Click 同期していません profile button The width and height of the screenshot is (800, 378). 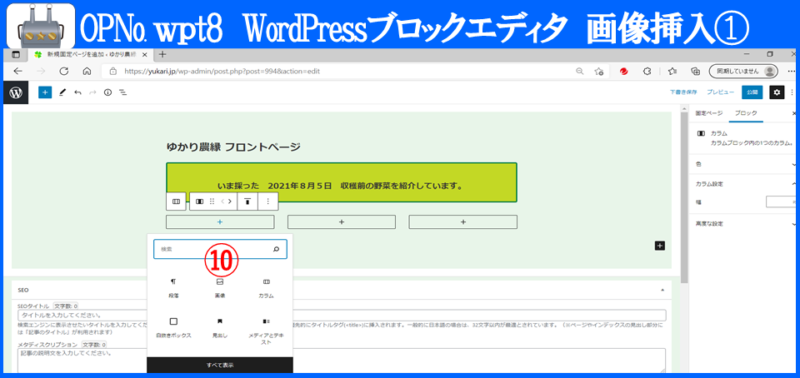click(x=743, y=71)
